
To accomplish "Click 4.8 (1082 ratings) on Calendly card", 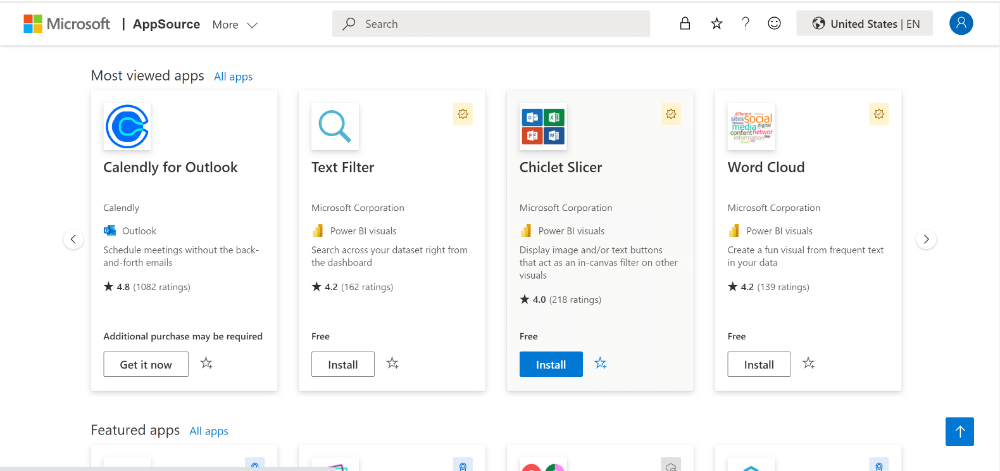I will click(147, 287).
